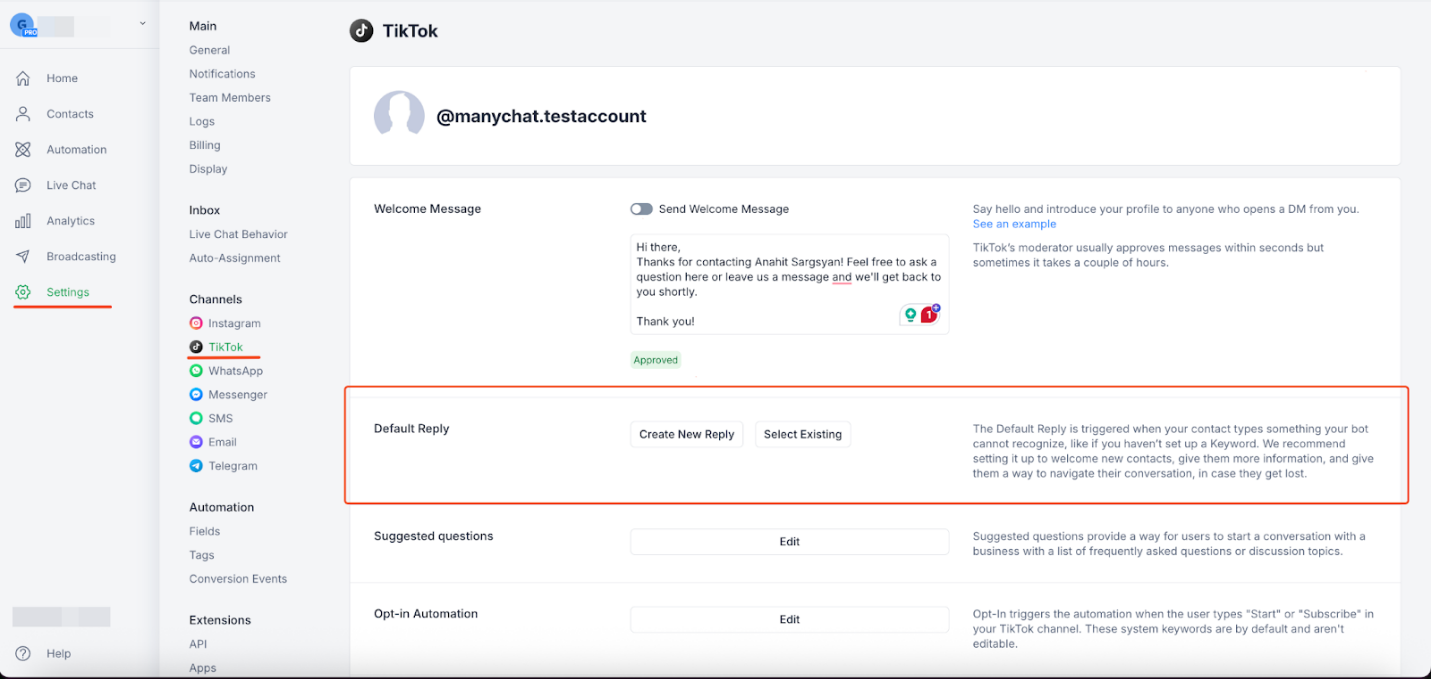Open the Billing settings page
1431x679 pixels.
tap(204, 144)
